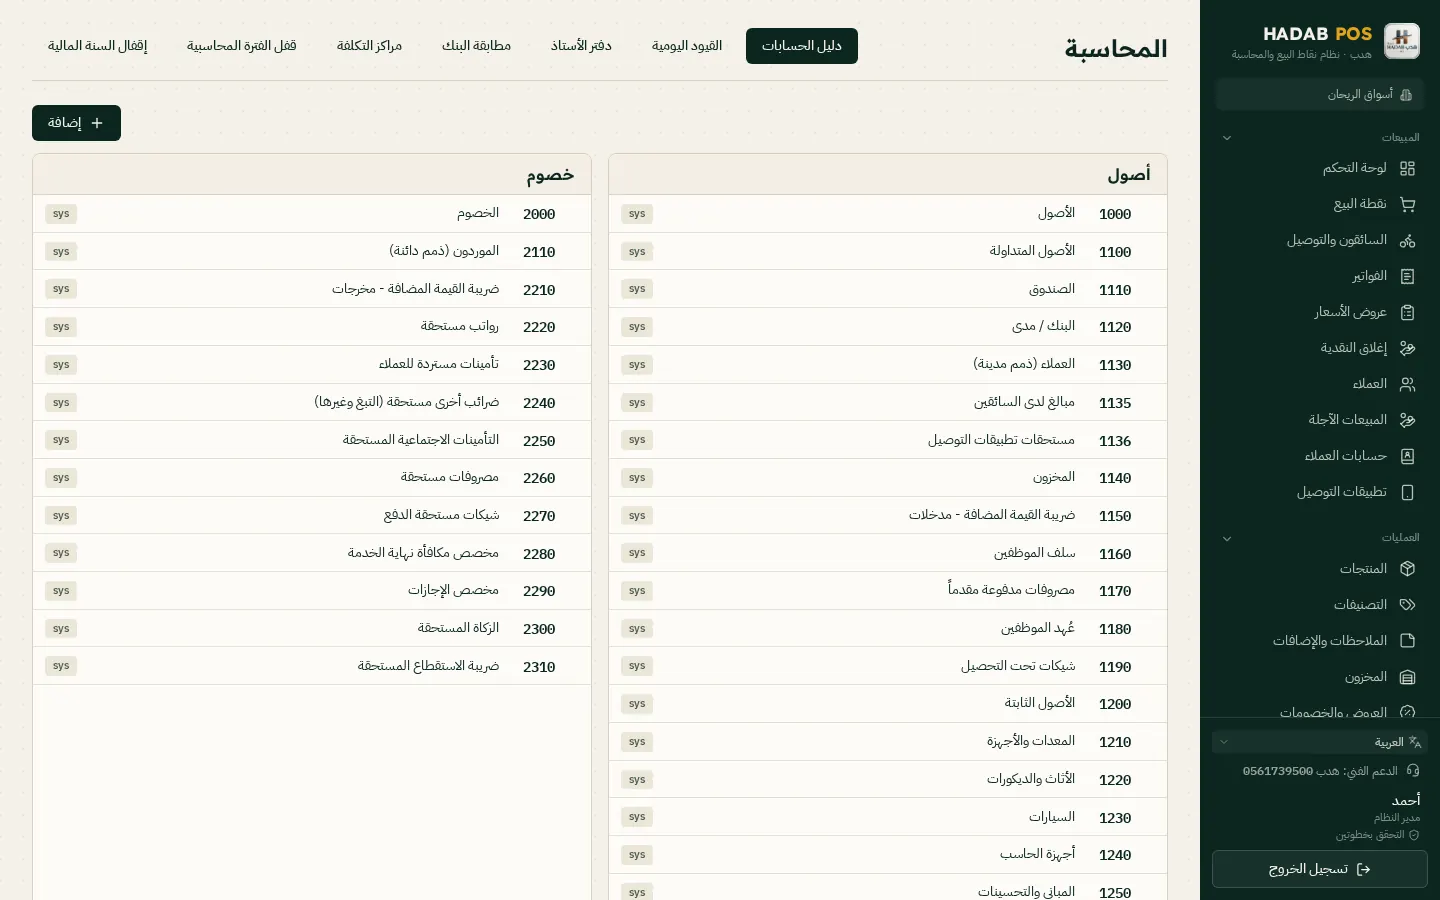Click the icon beside المبيعات الآجلة
The width and height of the screenshot is (1440, 900).
[x=1407, y=420]
